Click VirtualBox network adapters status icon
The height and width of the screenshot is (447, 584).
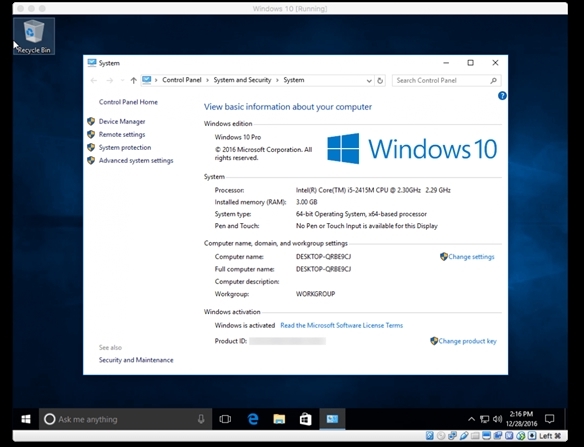(x=452, y=435)
